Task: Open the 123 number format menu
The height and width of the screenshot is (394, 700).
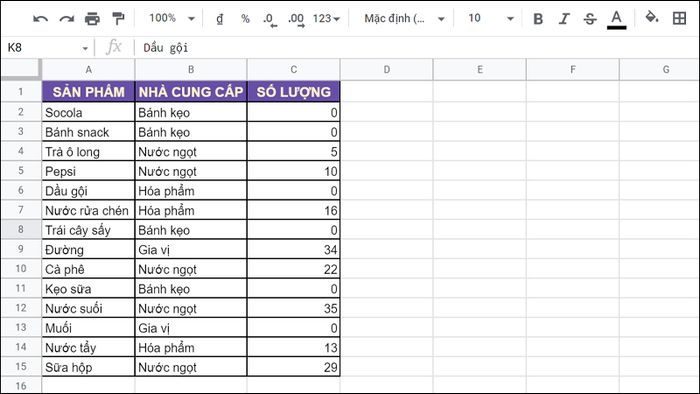Action: click(x=326, y=19)
